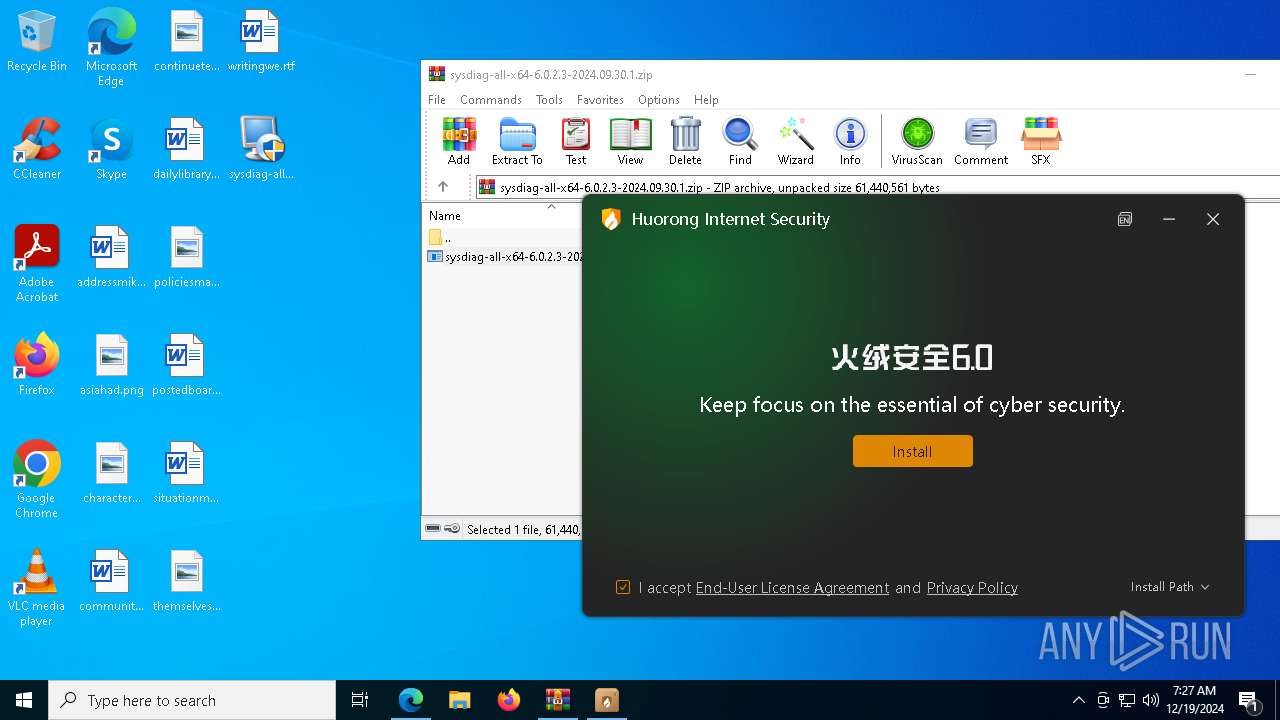Select asiahad.png file on desktop
This screenshot has width=1280, height=720.
[112, 365]
